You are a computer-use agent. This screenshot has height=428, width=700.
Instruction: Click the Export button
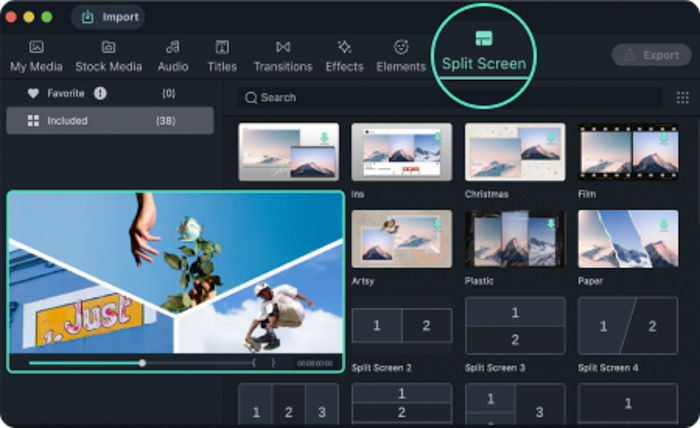click(x=651, y=55)
